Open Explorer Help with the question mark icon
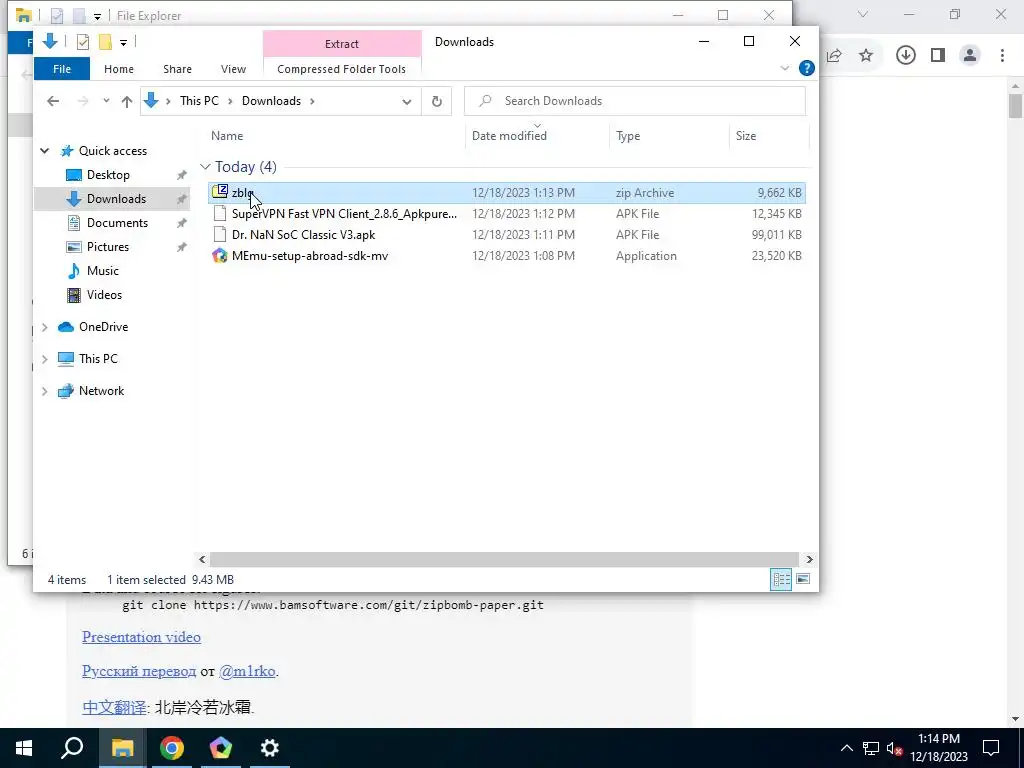The height and width of the screenshot is (768, 1024). [x=807, y=68]
